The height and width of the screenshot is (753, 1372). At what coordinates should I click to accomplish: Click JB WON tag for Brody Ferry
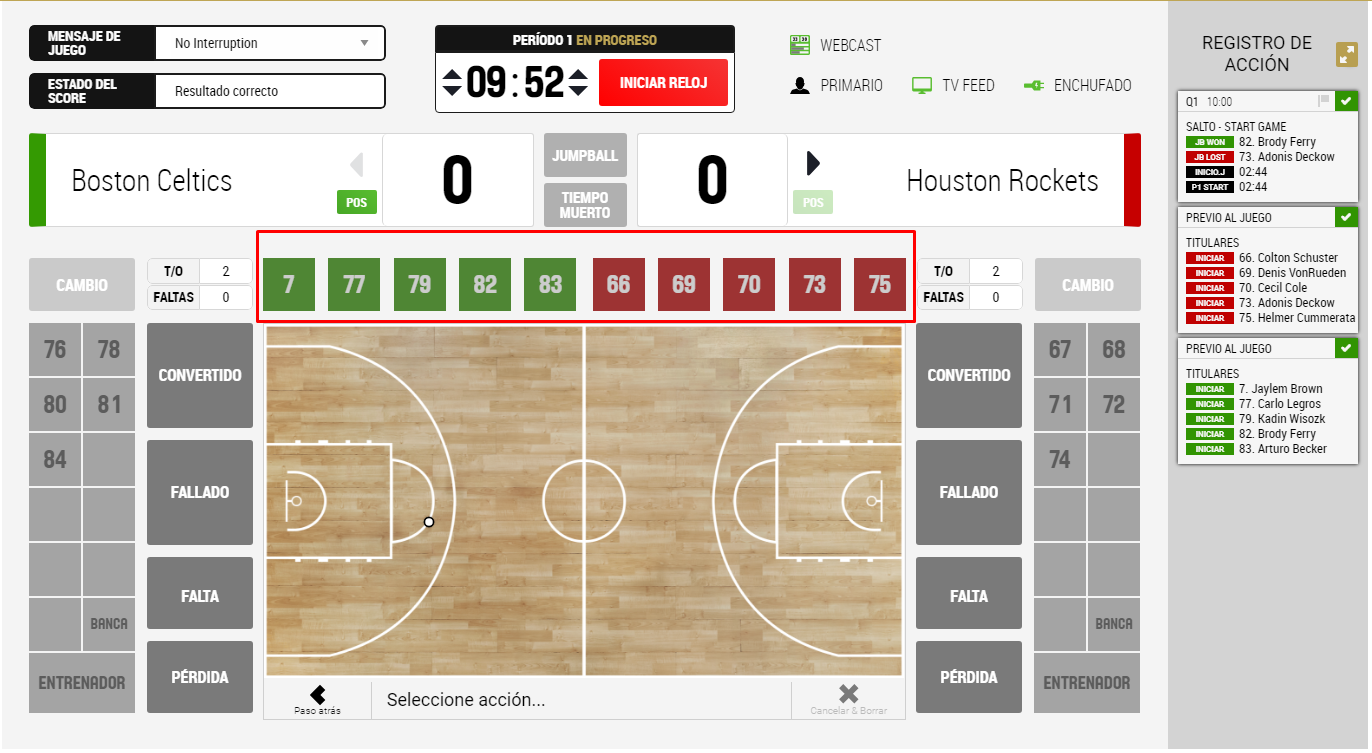coord(1210,142)
